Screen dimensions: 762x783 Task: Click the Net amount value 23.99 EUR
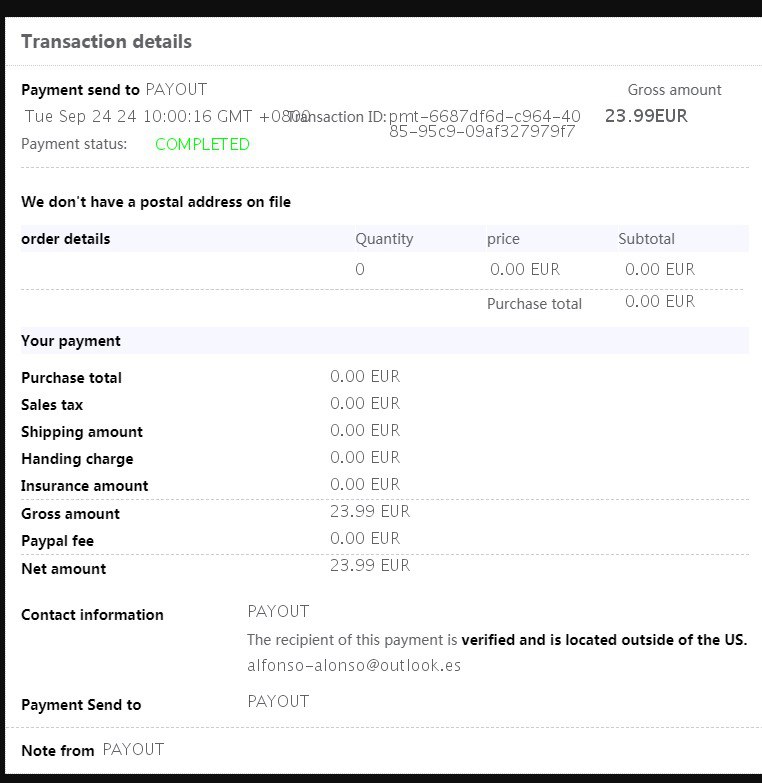click(x=370, y=565)
